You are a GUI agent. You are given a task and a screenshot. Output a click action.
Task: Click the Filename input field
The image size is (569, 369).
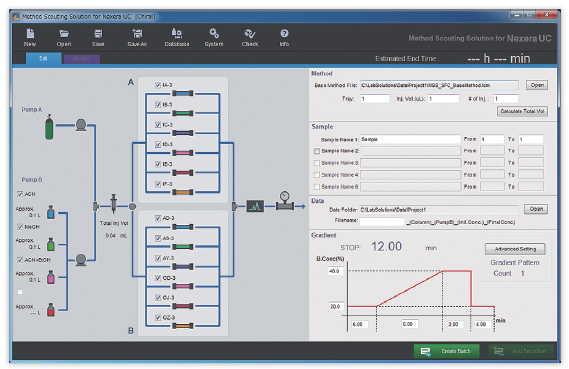pyautogui.click(x=382, y=222)
